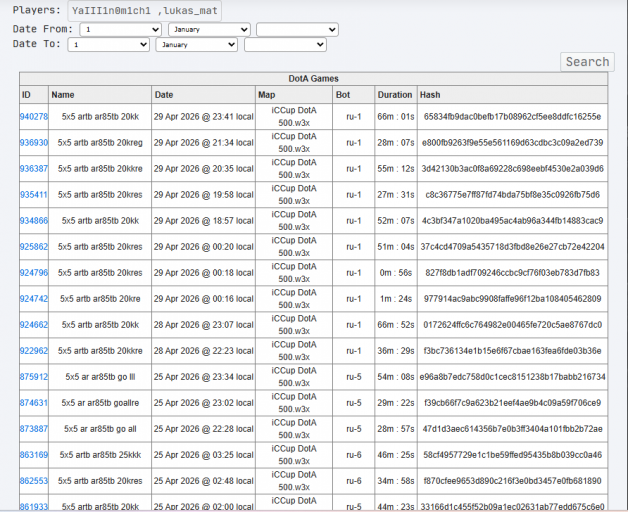Open the Date To day dropdown
Viewport: 628px width, 512px height.
click(x=109, y=44)
